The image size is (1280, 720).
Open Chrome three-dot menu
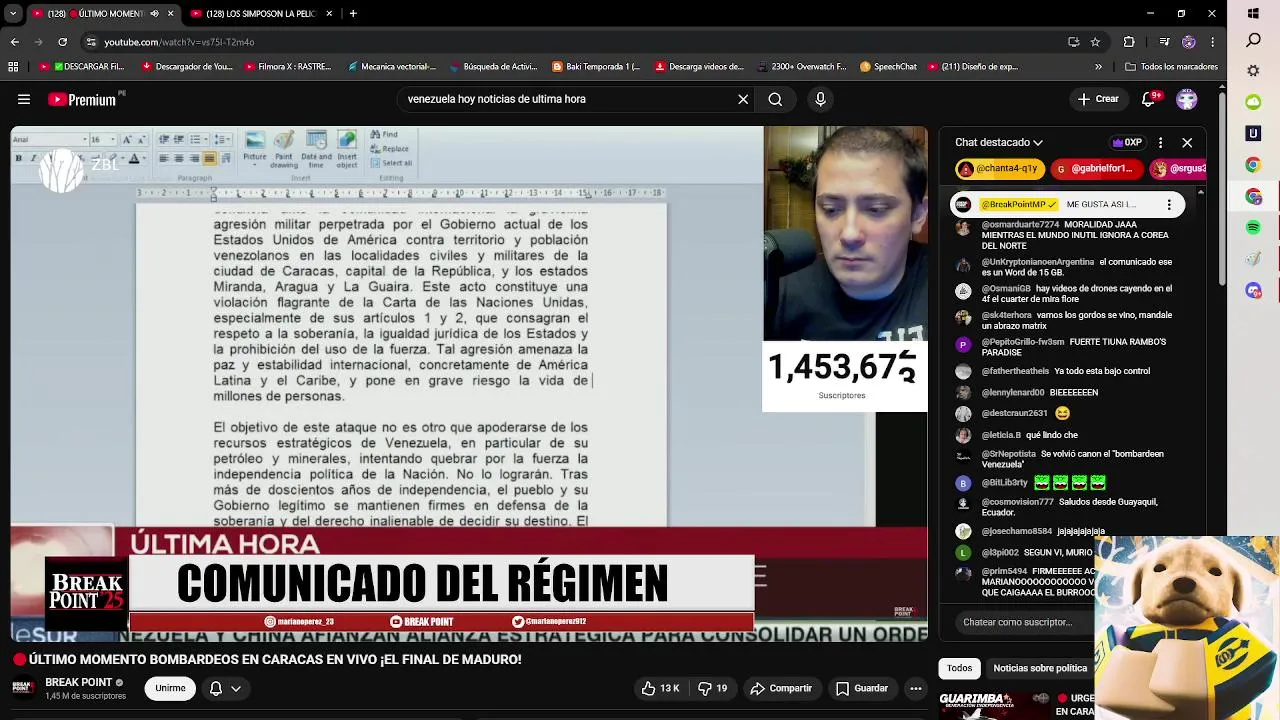coord(1213,42)
